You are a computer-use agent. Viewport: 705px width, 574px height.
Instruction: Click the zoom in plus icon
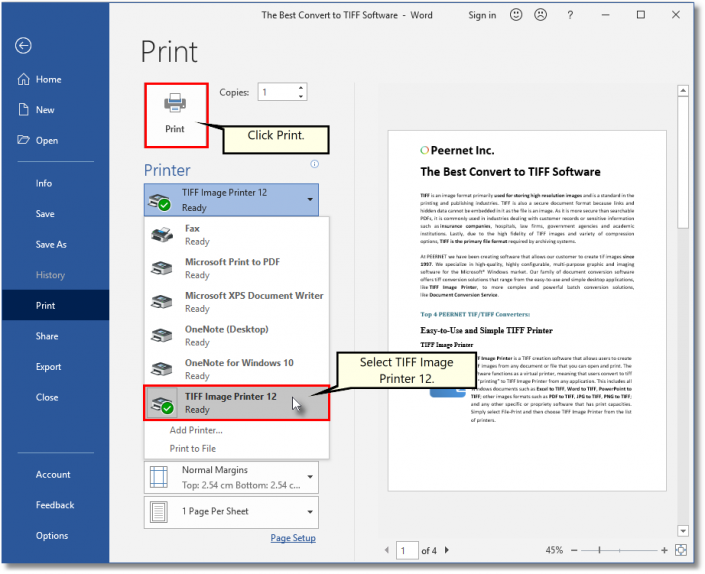tap(664, 550)
